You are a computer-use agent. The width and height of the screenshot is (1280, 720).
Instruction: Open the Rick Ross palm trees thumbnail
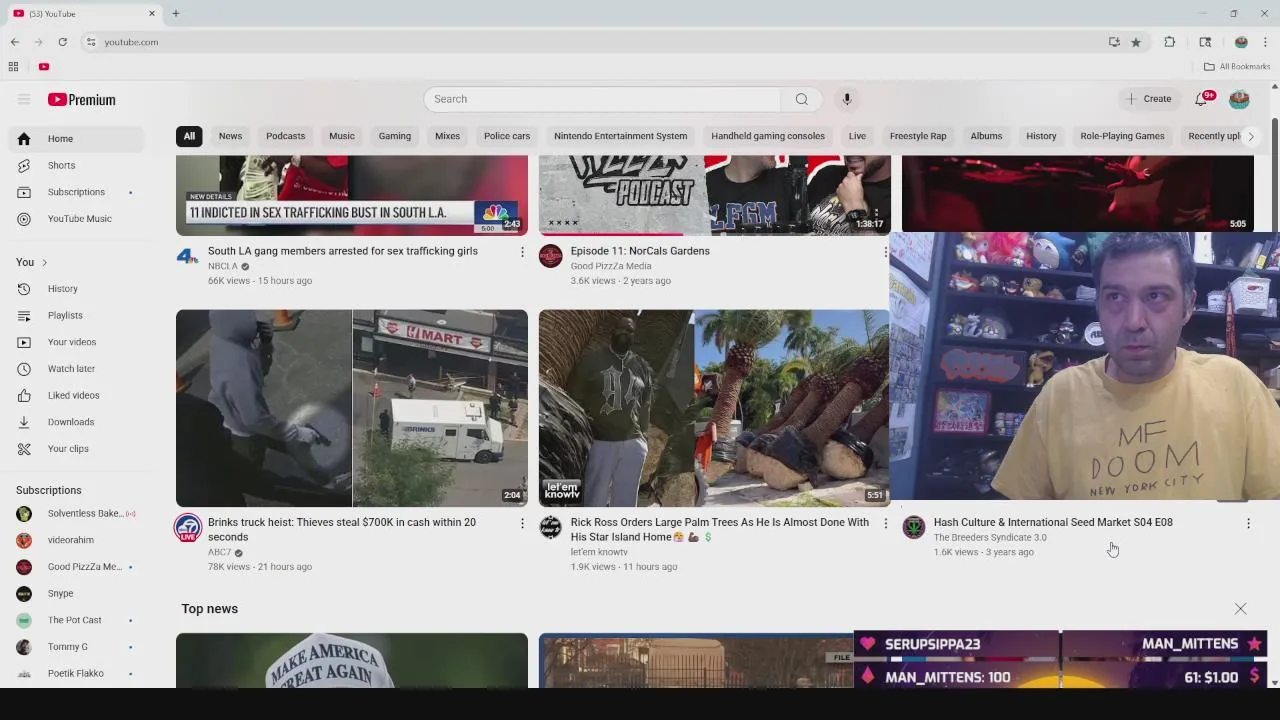pos(714,408)
